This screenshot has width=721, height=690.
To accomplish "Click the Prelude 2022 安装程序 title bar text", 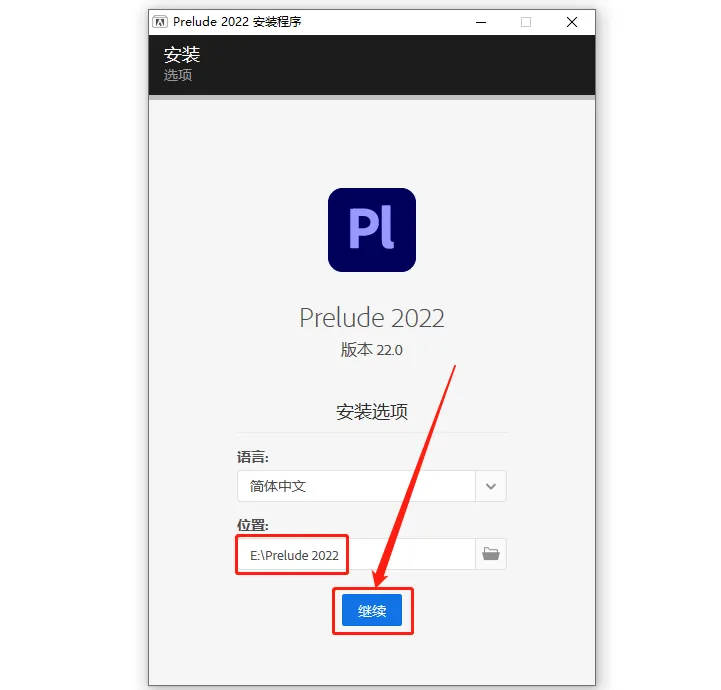I will pyautogui.click(x=237, y=22).
